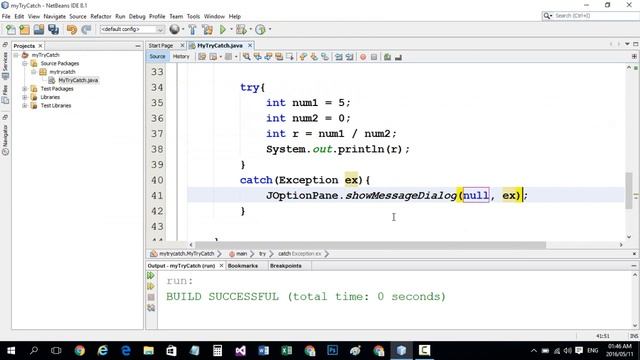Collapse the mytrycatch package node
This screenshot has width=640, height=360.
click(33, 72)
